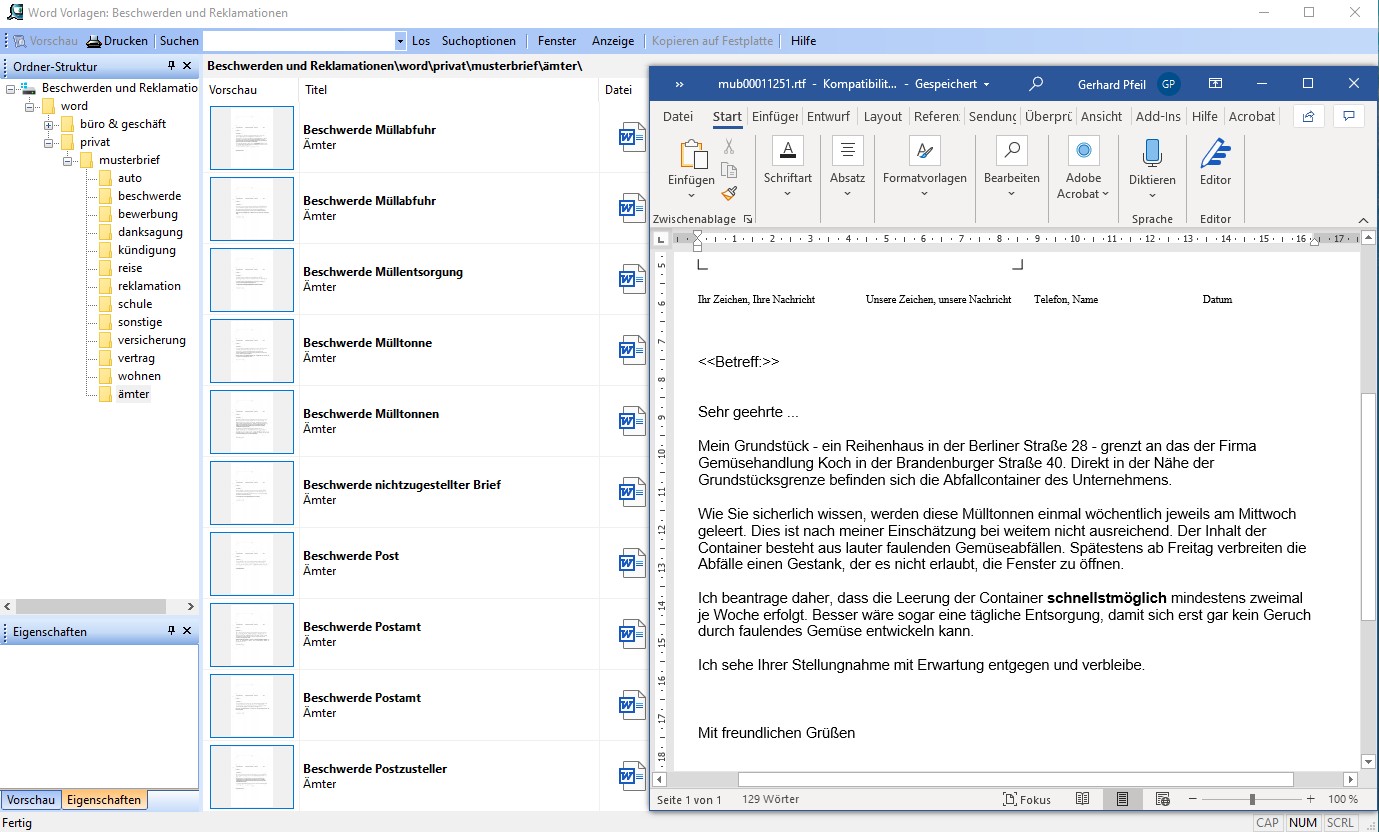Screen dimensions: 1379x832
Task: Open Suchoptionen in the toolbar
Action: pyautogui.click(x=478, y=41)
